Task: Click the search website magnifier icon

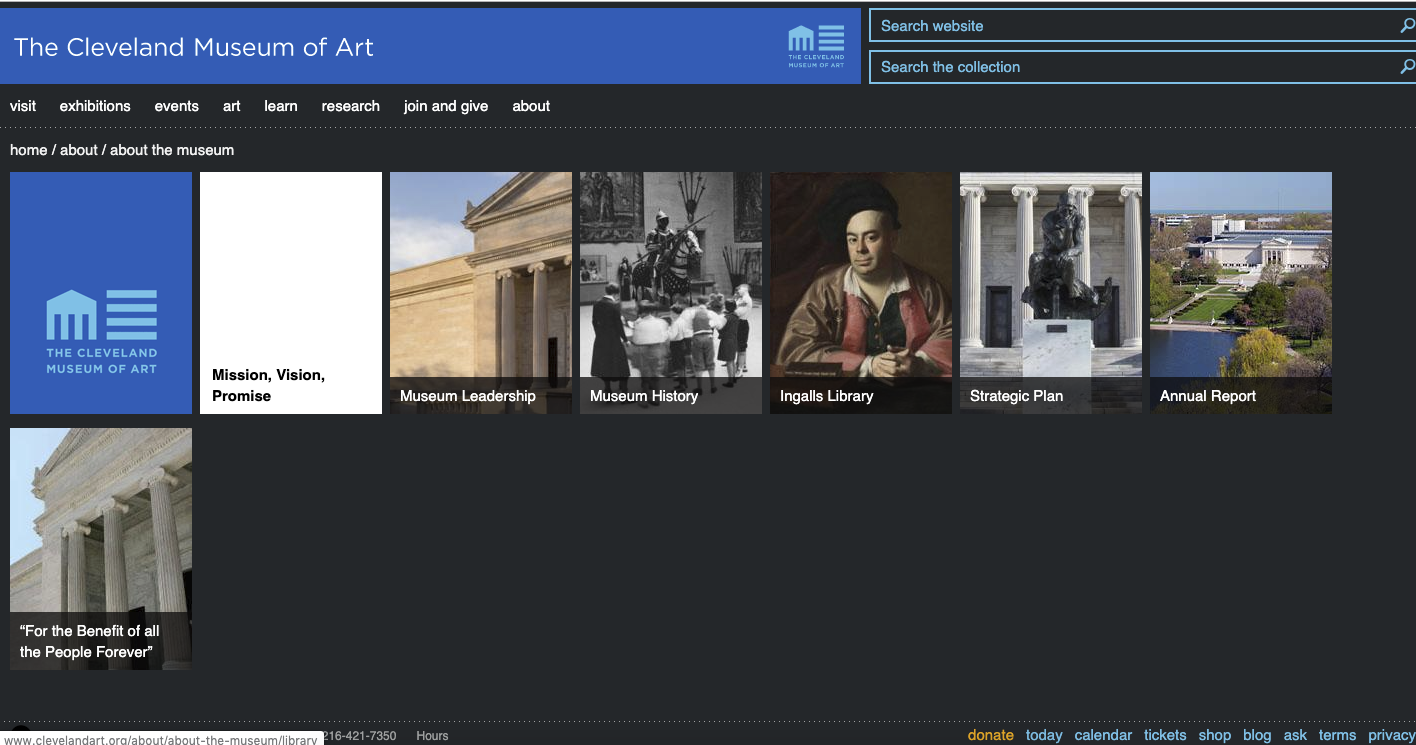Action: (x=1407, y=26)
